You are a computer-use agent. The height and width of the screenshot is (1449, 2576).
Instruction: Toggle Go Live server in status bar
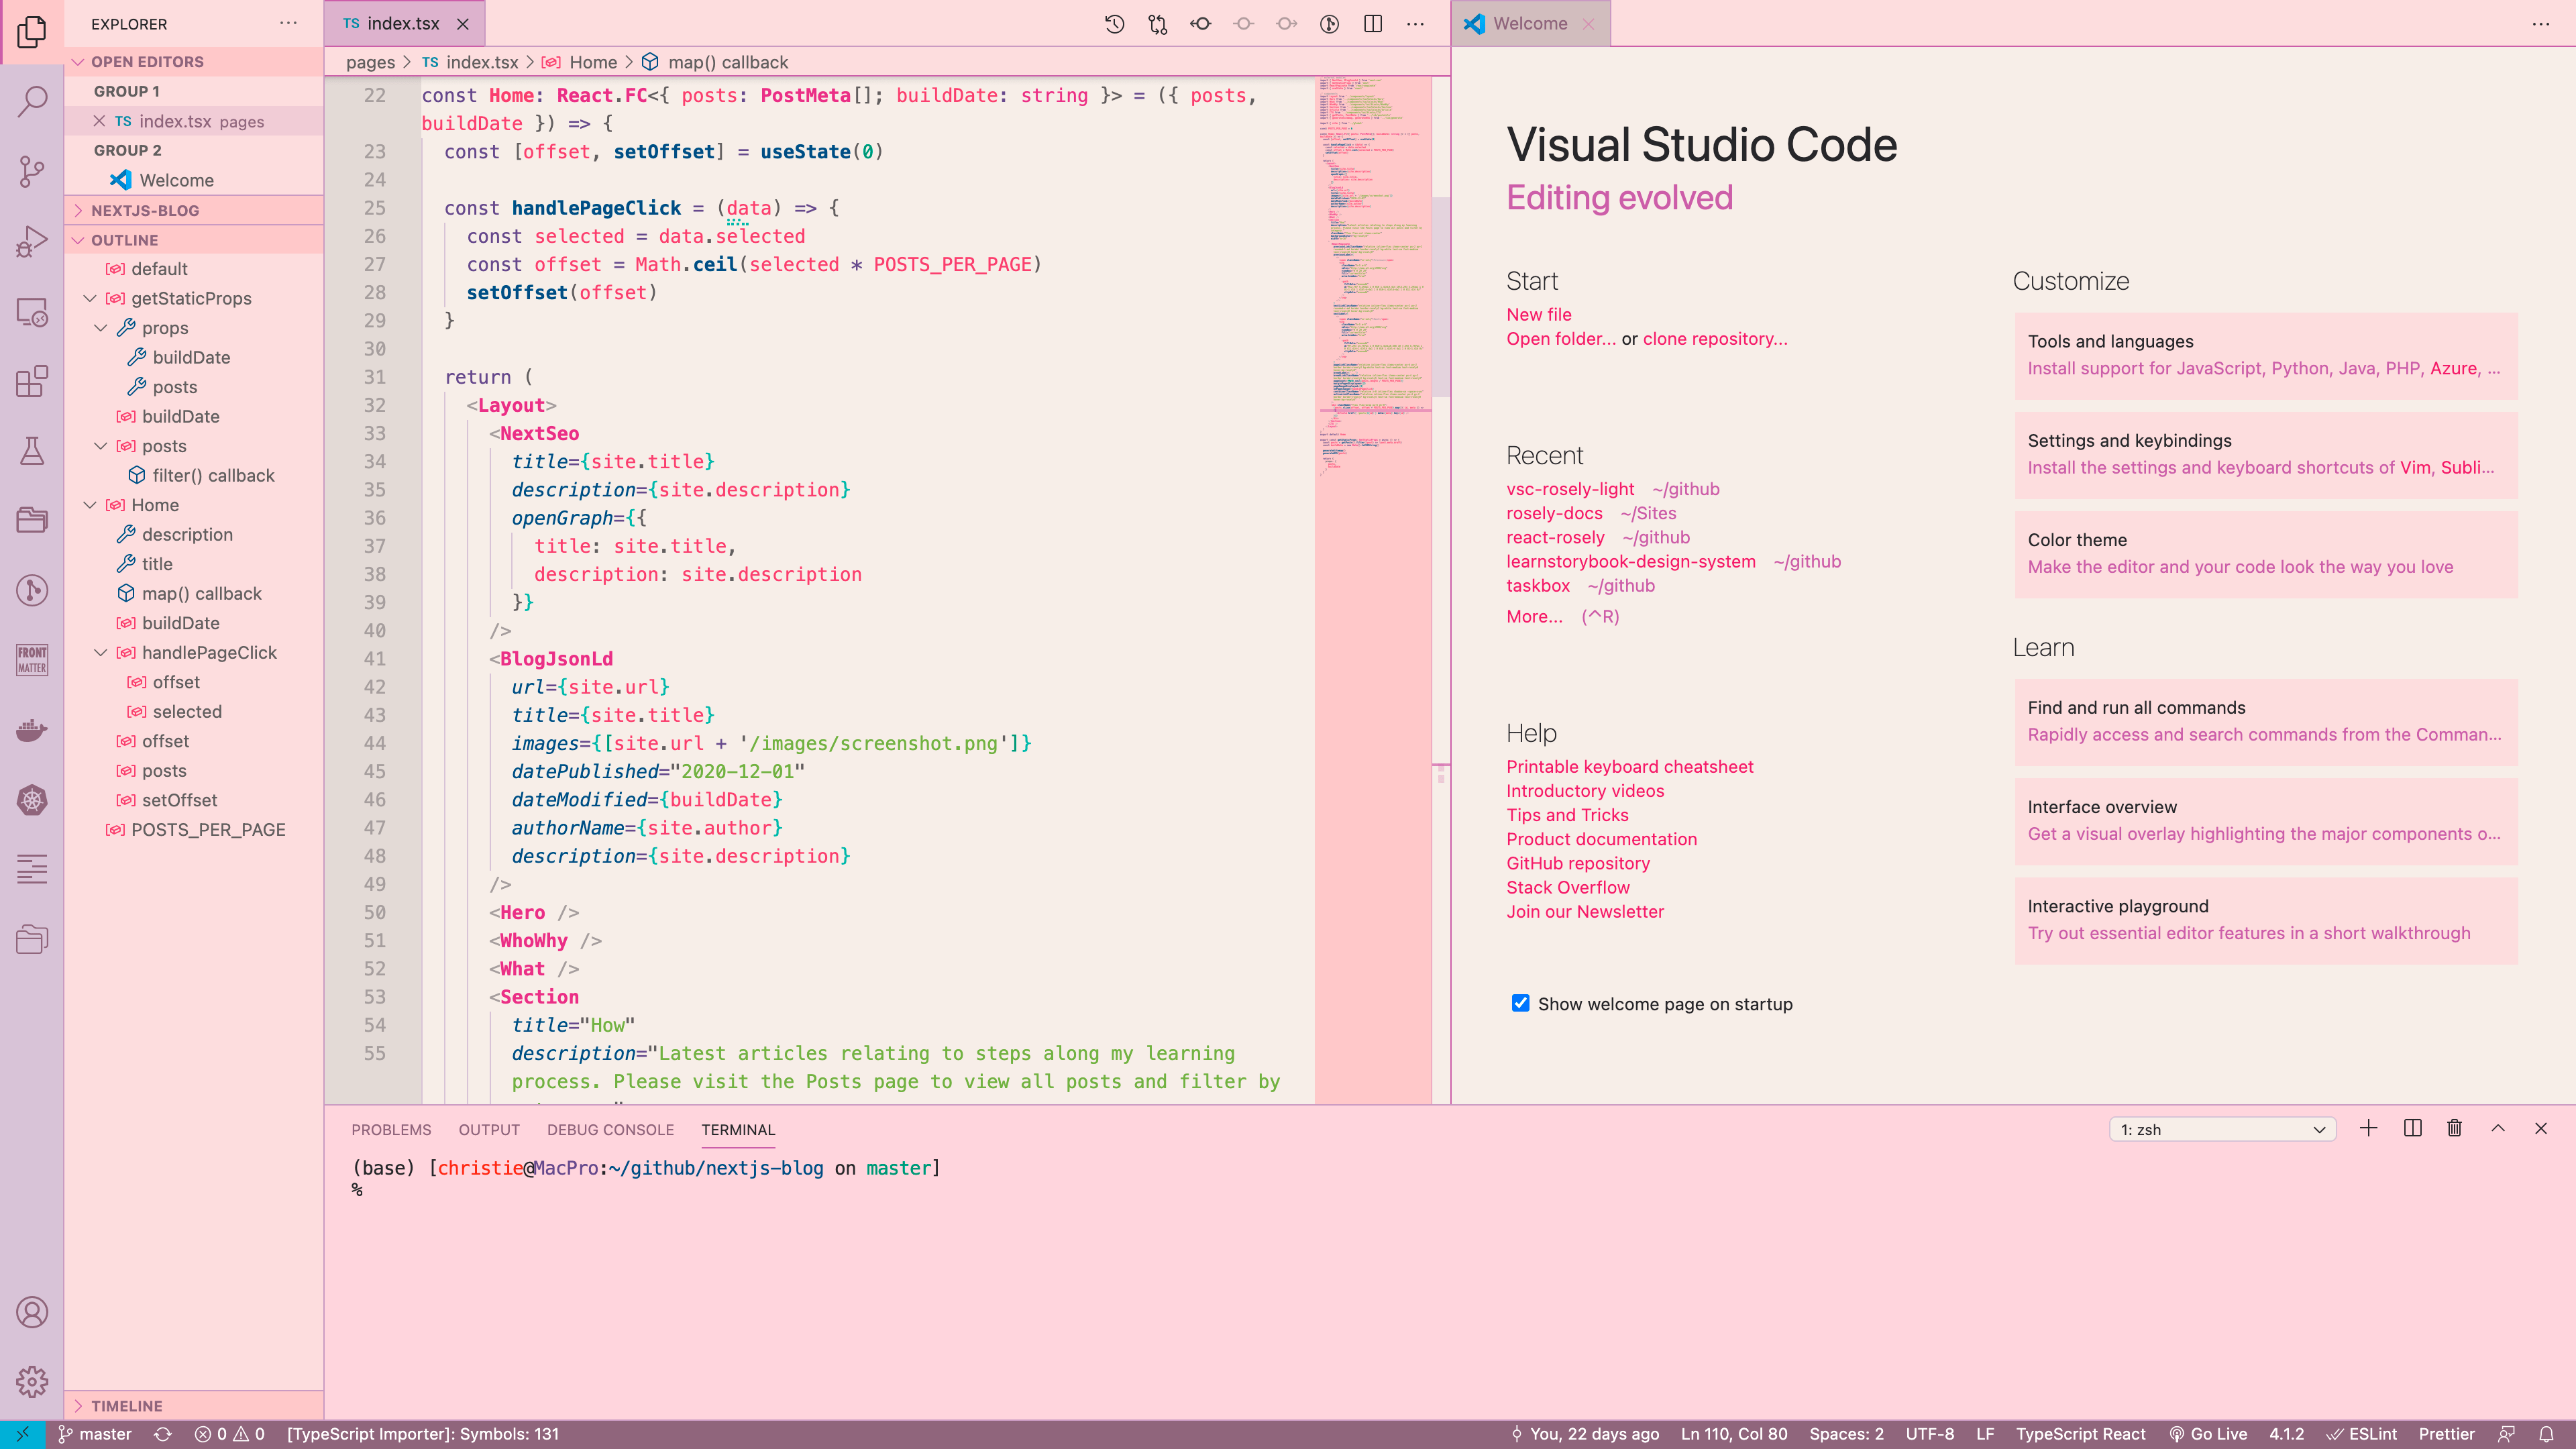point(2208,1434)
